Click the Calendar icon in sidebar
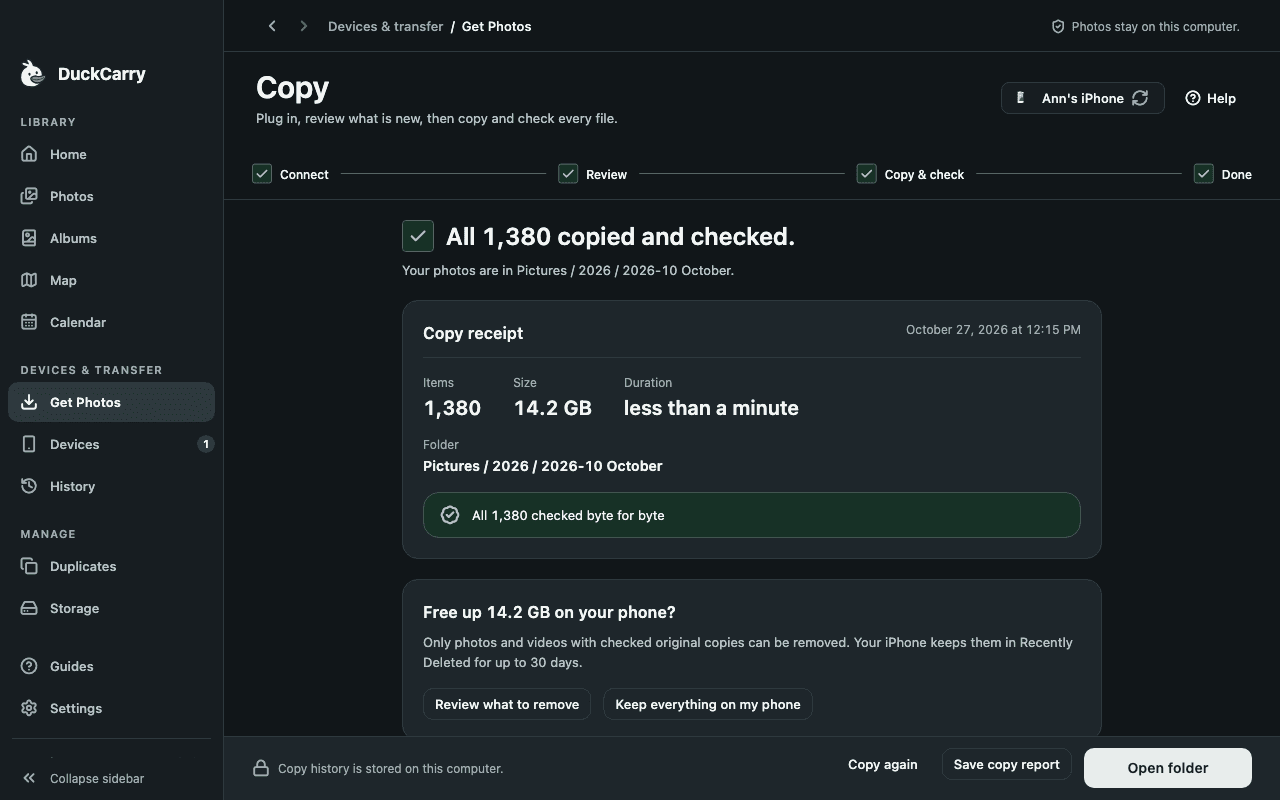Viewport: 1280px width, 800px height. tap(29, 322)
